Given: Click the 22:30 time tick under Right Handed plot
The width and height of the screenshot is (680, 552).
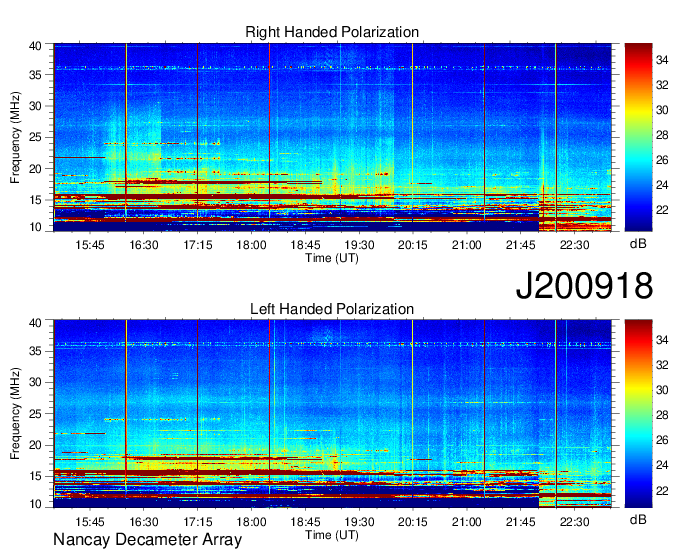Looking at the screenshot, I should coord(574,245).
